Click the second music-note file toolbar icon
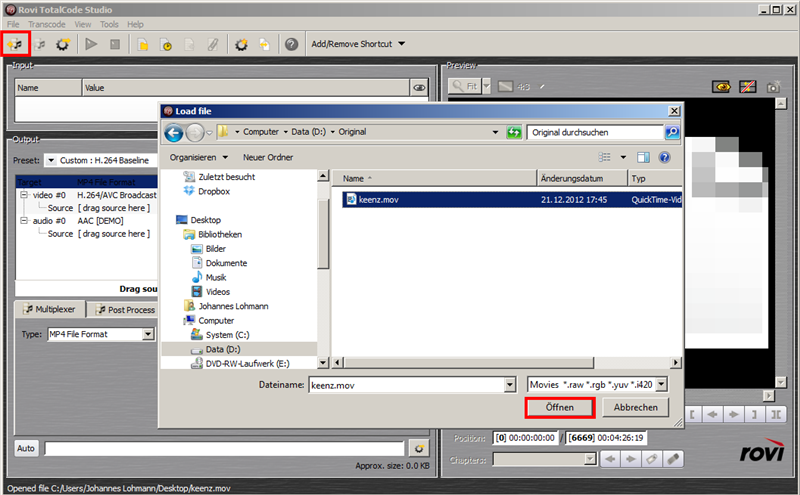This screenshot has height=495, width=800. tap(40, 44)
